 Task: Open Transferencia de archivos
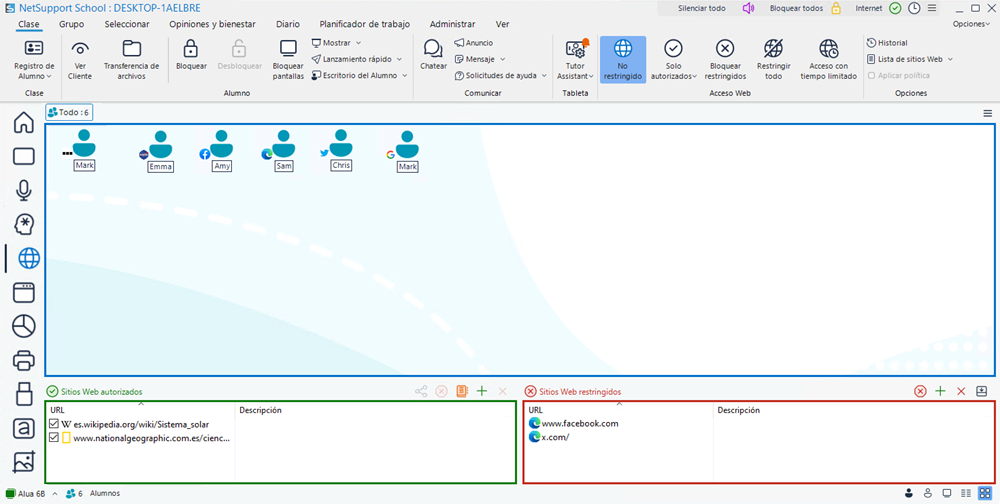point(131,59)
